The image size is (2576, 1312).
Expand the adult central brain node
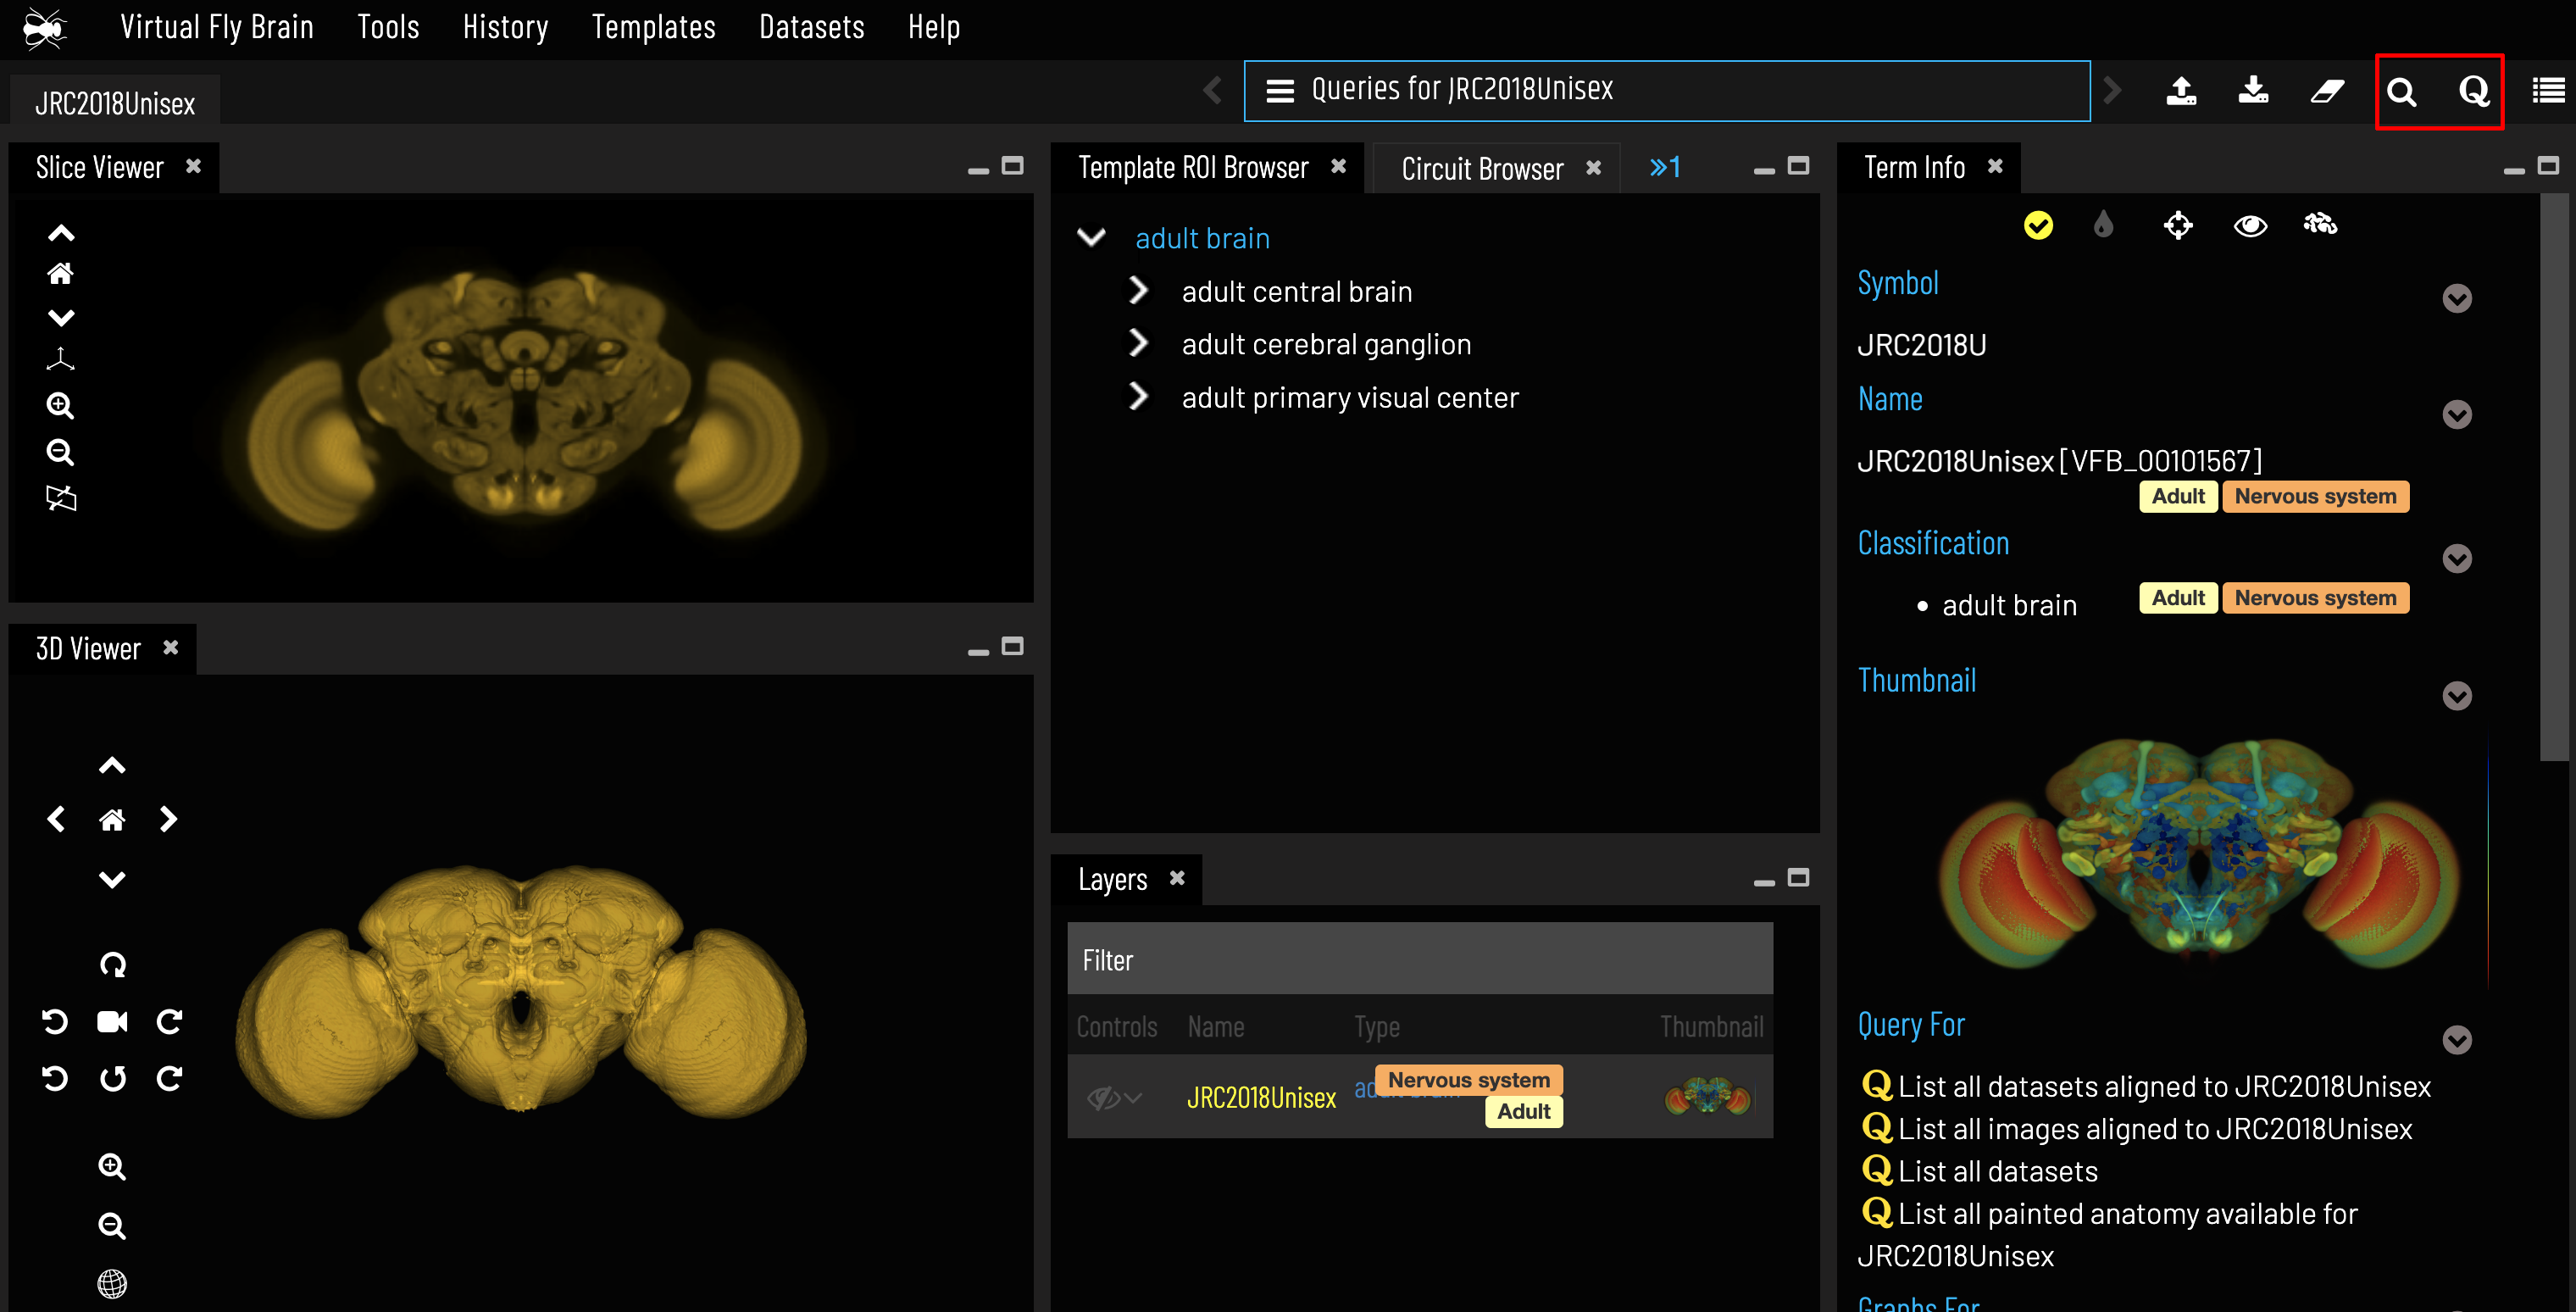(1138, 291)
